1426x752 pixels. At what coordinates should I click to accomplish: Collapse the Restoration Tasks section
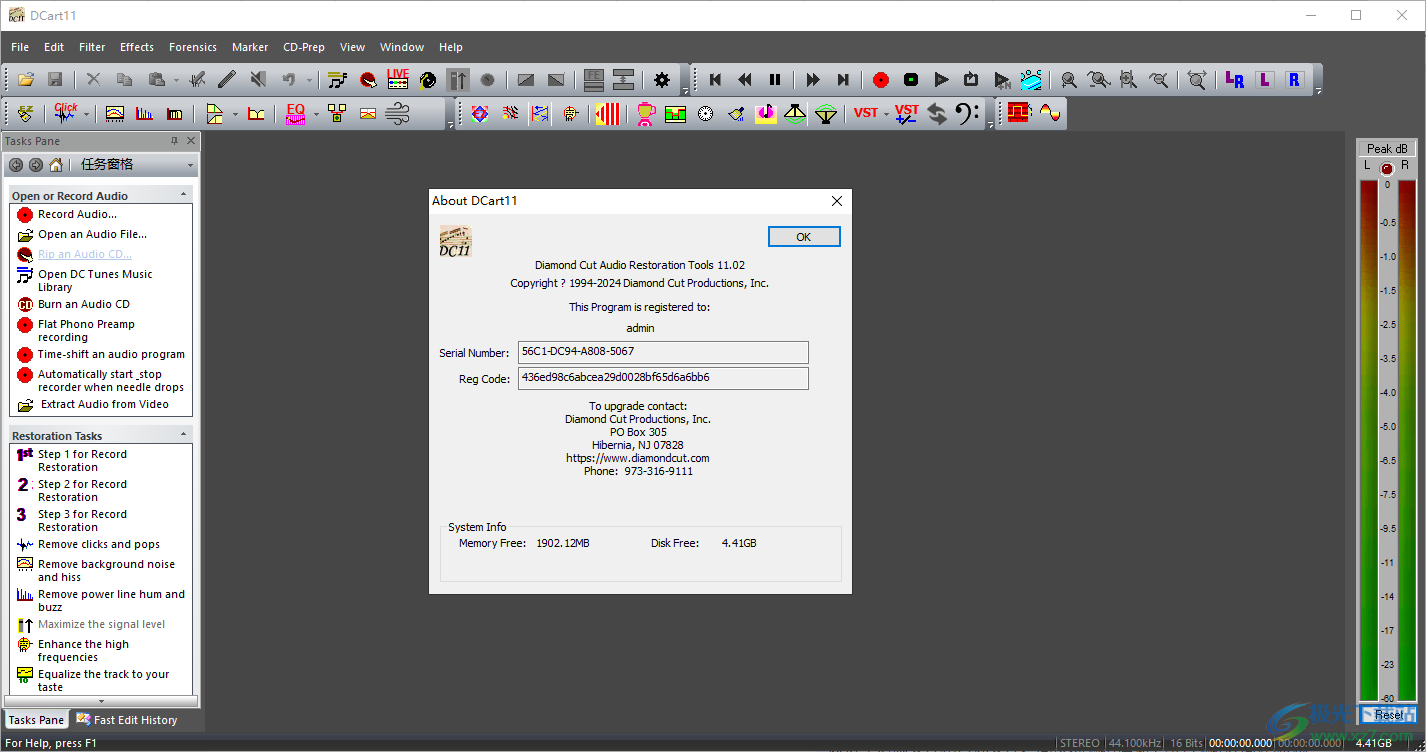point(183,435)
